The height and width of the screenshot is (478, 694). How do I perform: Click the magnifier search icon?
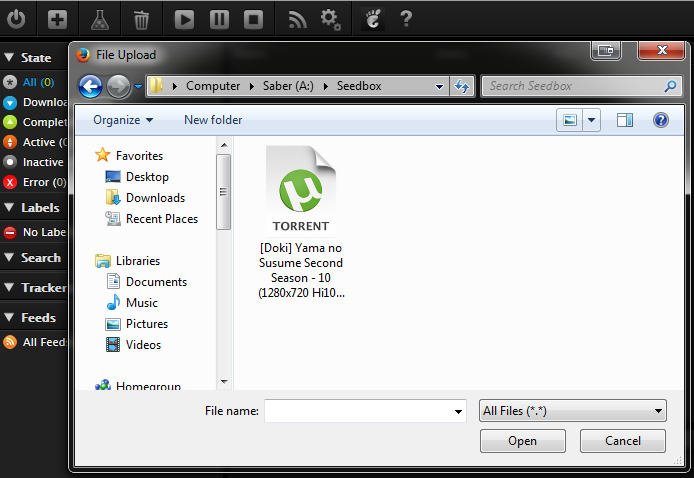point(671,86)
